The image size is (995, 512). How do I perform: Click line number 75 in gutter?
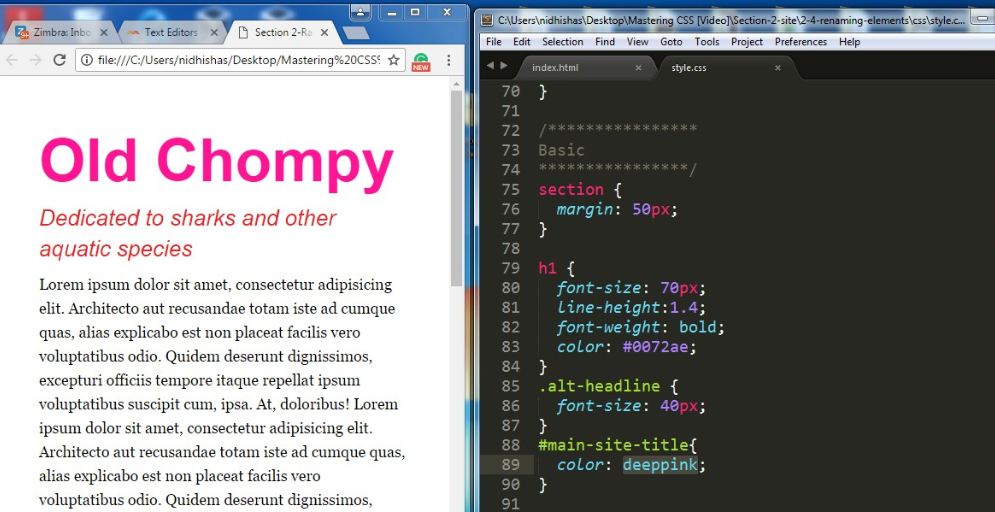click(510, 190)
